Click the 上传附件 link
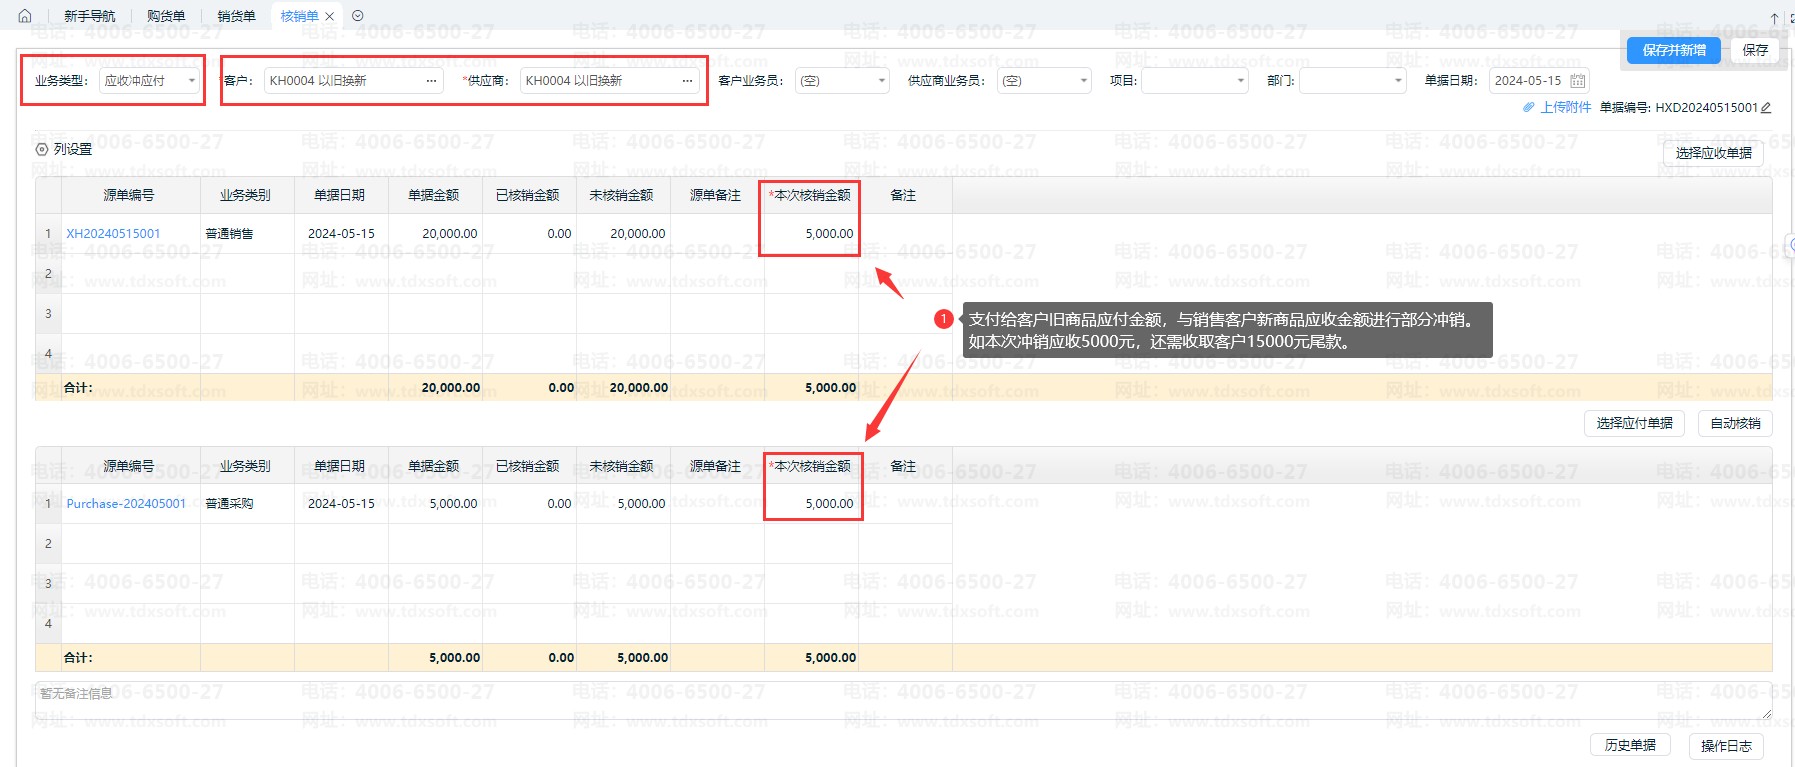This screenshot has height=767, width=1795. click(x=1565, y=108)
